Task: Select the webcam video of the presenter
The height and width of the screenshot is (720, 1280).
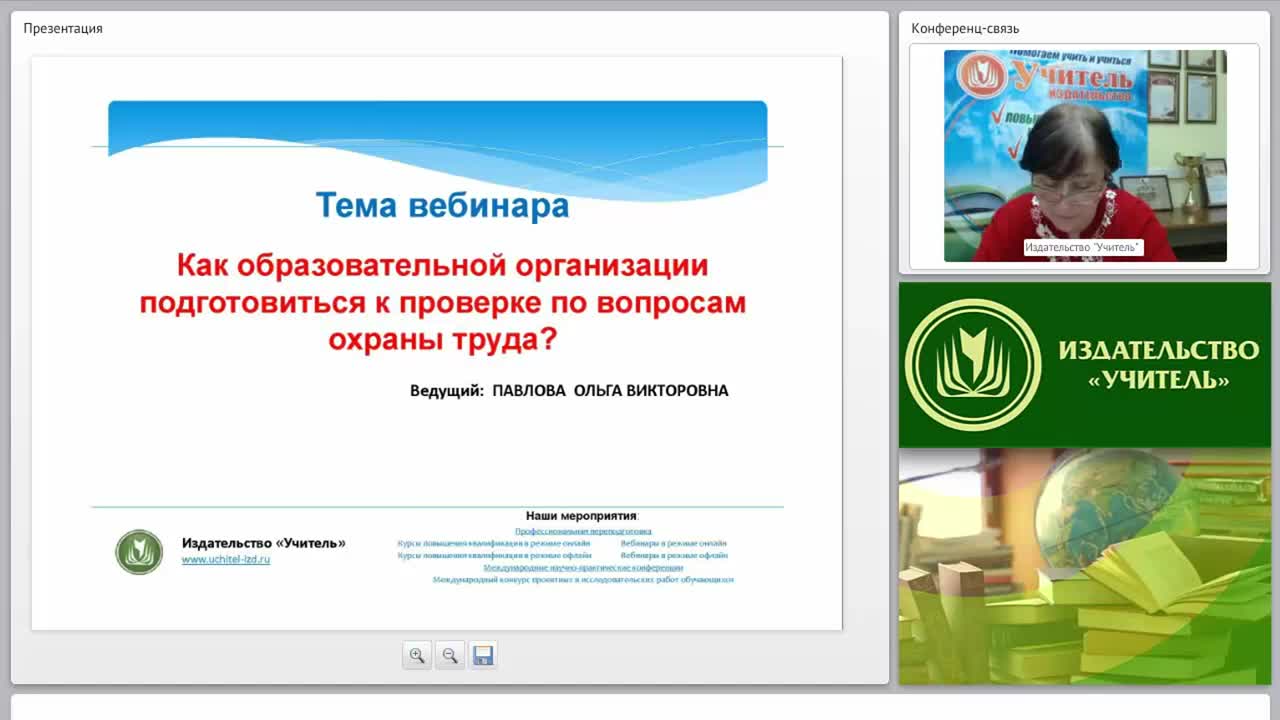Action: pos(1085,156)
